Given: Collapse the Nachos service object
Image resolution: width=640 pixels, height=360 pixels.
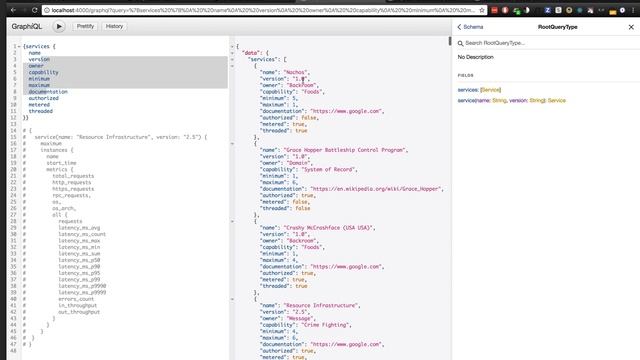Looking at the screenshot, I should 232,66.
